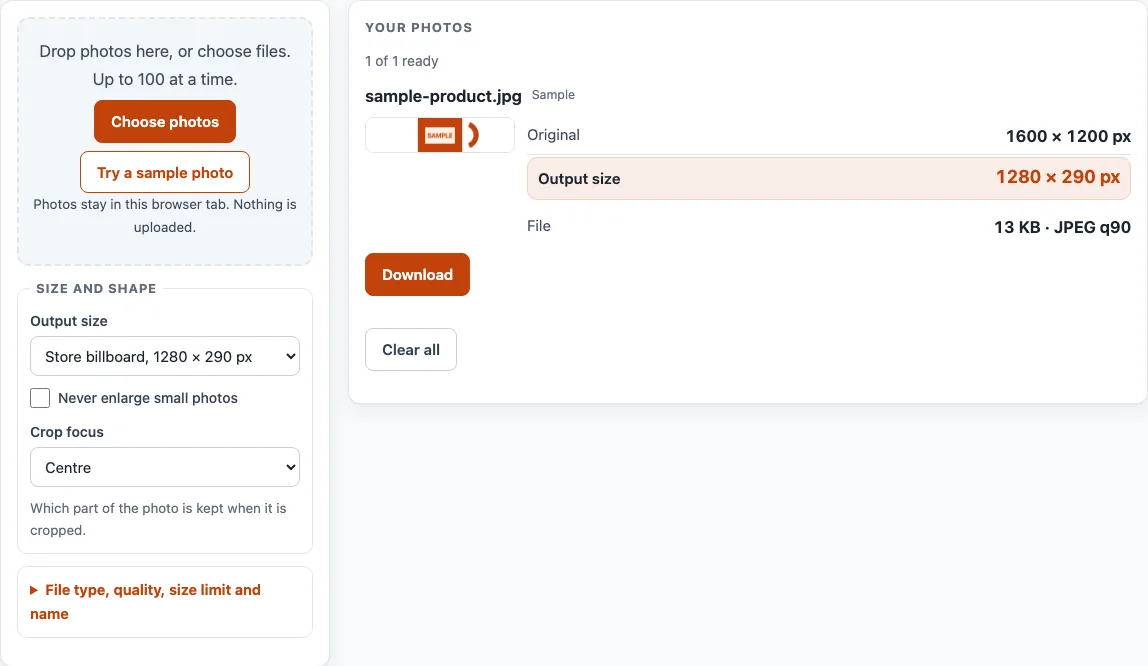Download the resized sample-product.jpg

(417, 274)
